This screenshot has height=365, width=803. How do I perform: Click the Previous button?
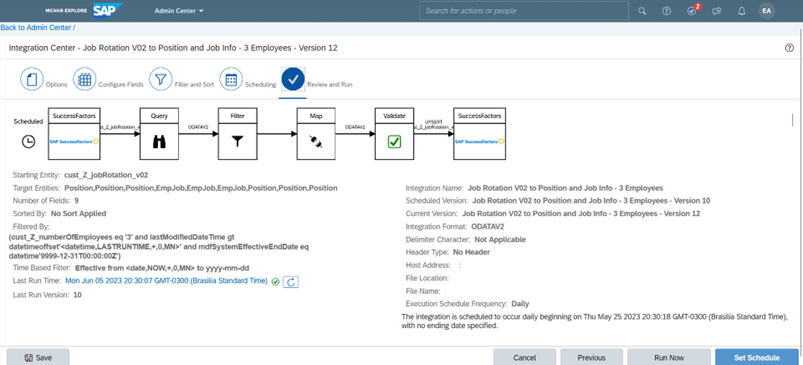click(x=591, y=357)
